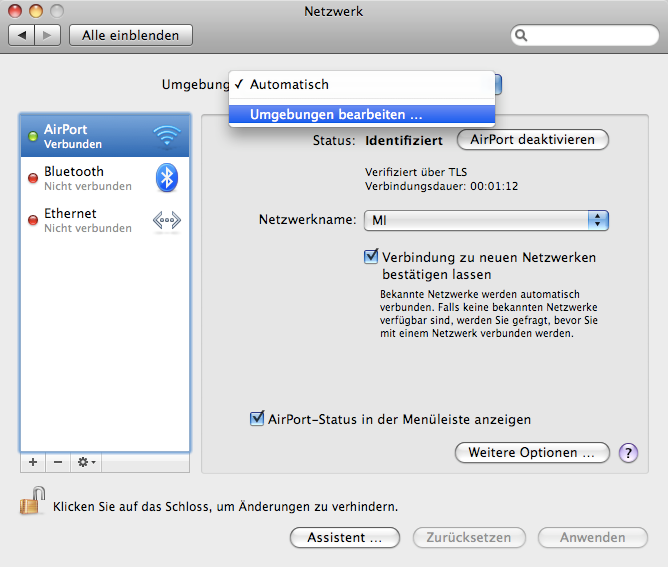668x567 pixels.
Task: Click the Ethernet arrows icon
Action: coord(167,220)
